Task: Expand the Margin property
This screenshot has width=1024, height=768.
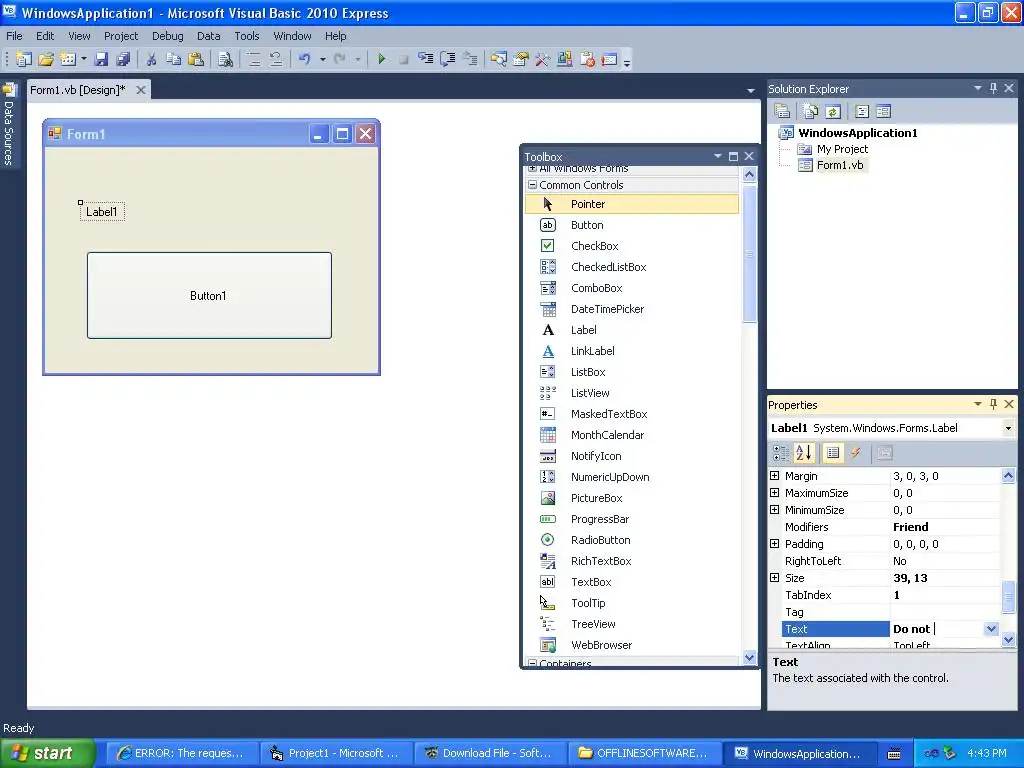Action: pyautogui.click(x=775, y=476)
